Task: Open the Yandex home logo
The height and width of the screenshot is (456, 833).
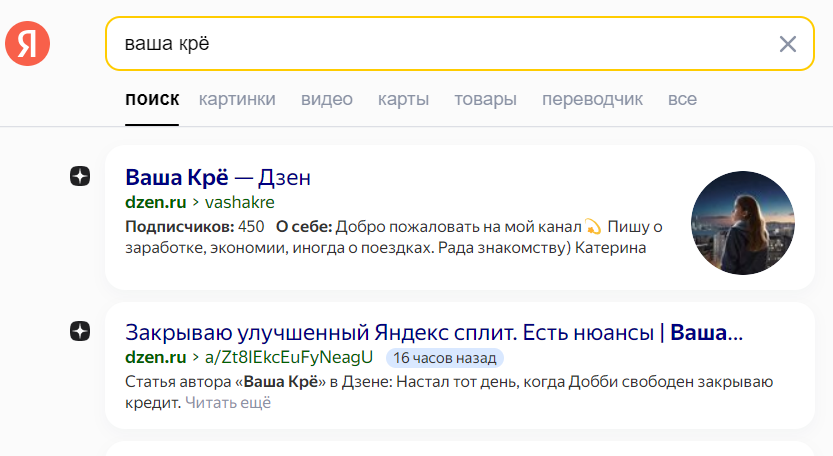Action: tap(28, 44)
